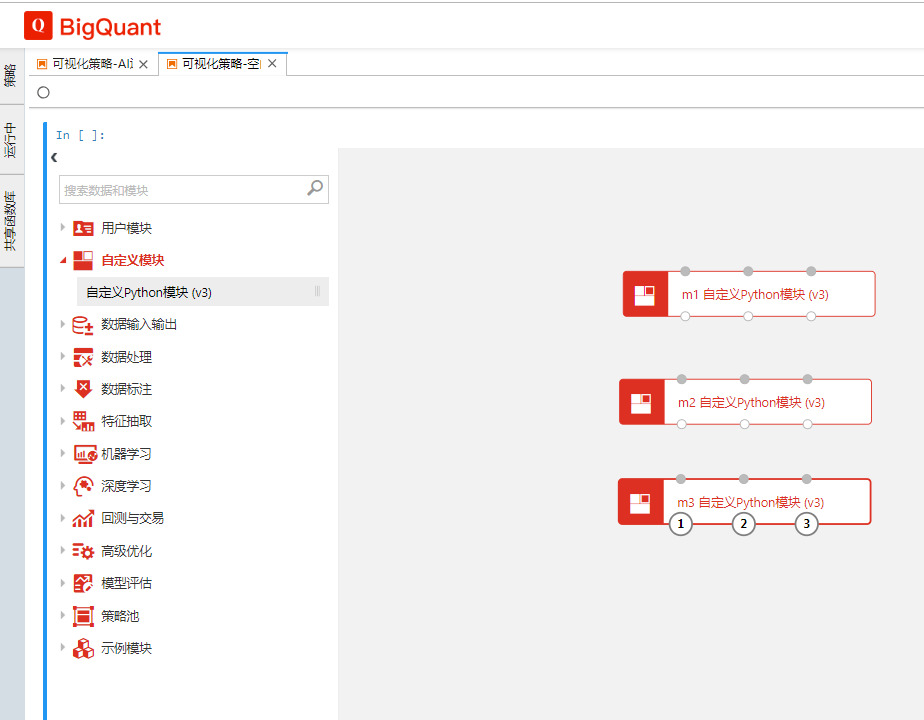Image resolution: width=924 pixels, height=720 pixels.
Task: Click the drag handle on 自定义Python模块 row
Action: point(318,291)
